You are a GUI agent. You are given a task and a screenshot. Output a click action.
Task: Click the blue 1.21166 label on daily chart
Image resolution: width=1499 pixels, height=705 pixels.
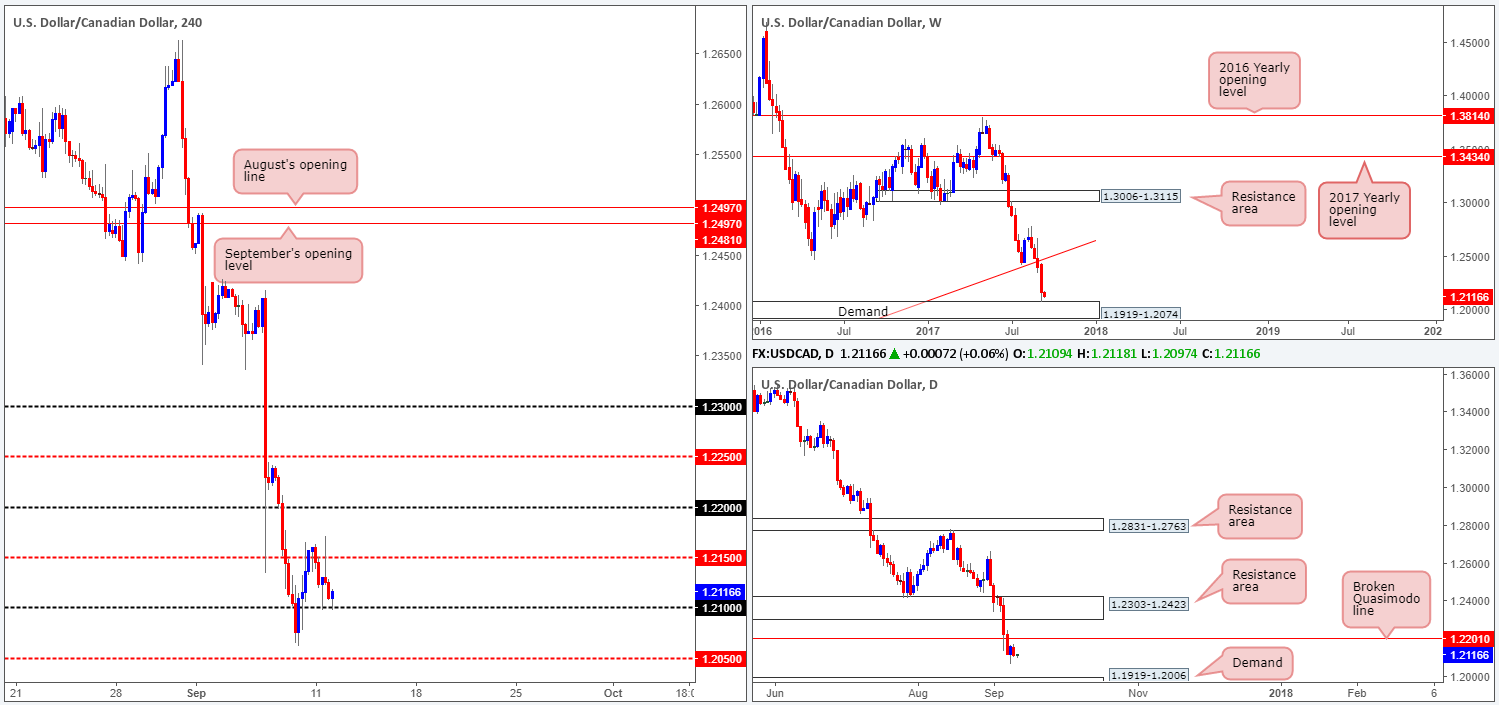coord(1467,655)
